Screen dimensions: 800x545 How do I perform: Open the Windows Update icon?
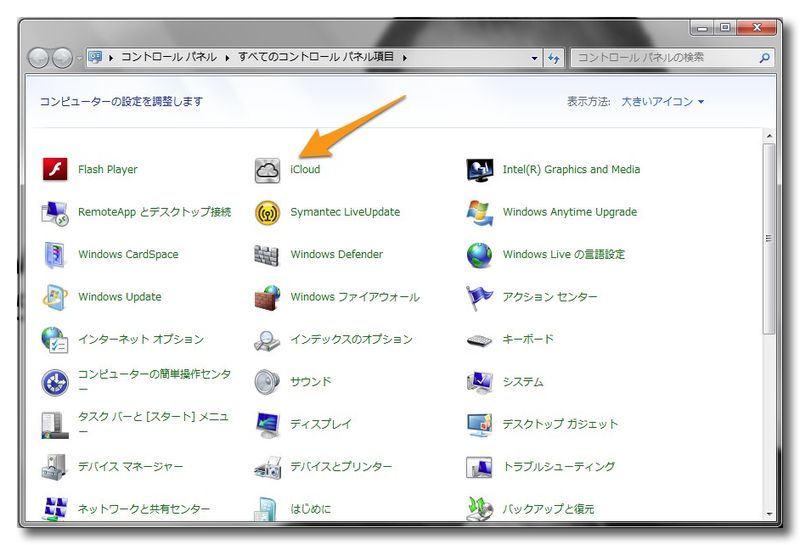55,297
